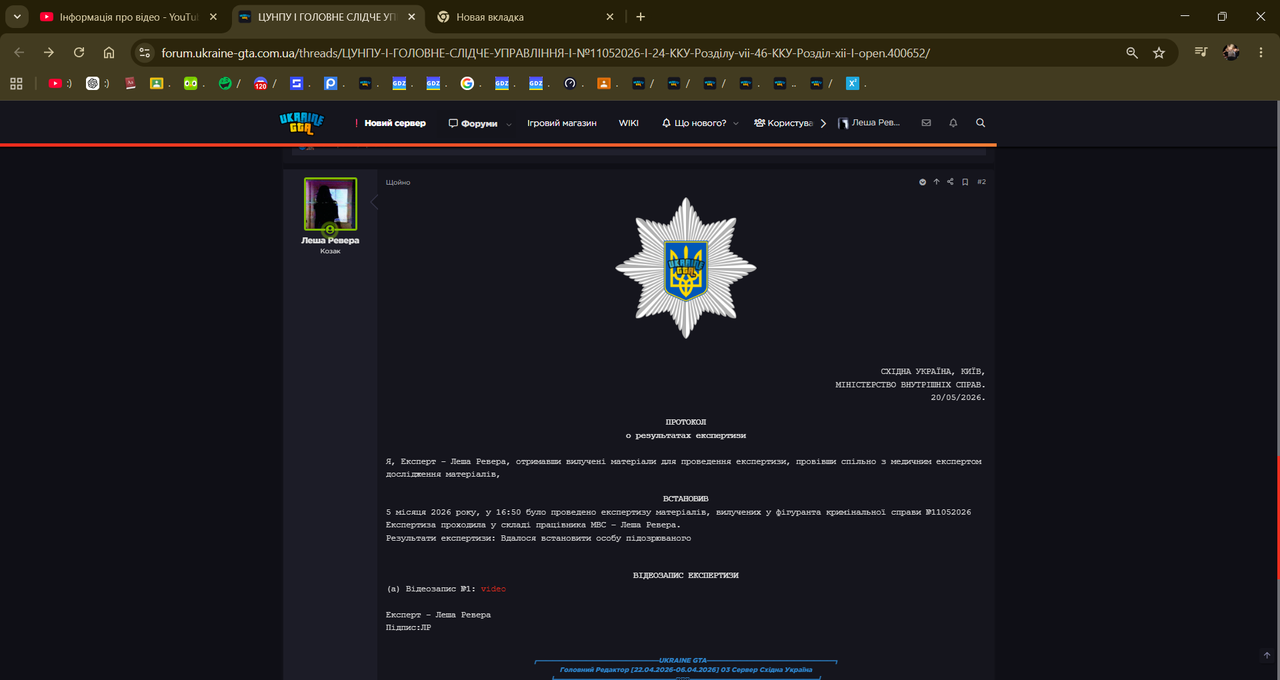The image size is (1280, 680).
Task: Open Користувачі in forum navigation
Action: coord(783,123)
